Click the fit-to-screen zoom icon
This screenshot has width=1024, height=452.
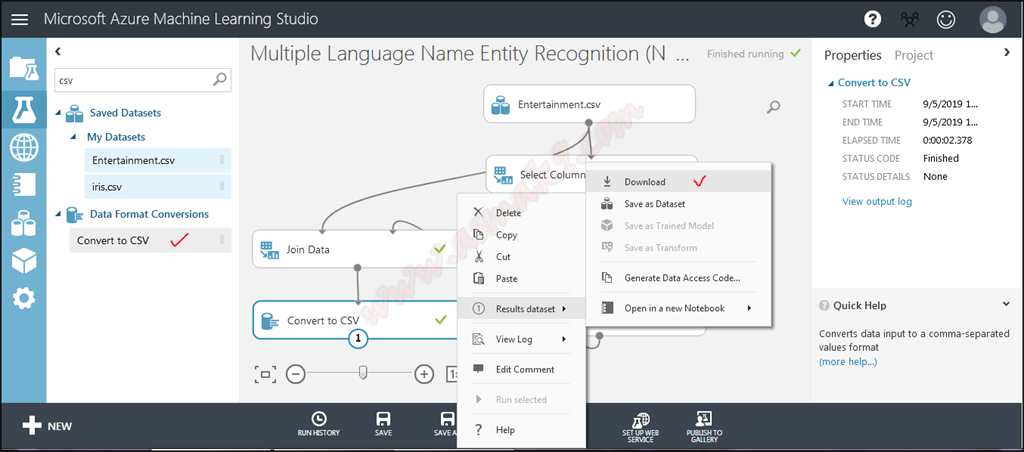(x=265, y=374)
